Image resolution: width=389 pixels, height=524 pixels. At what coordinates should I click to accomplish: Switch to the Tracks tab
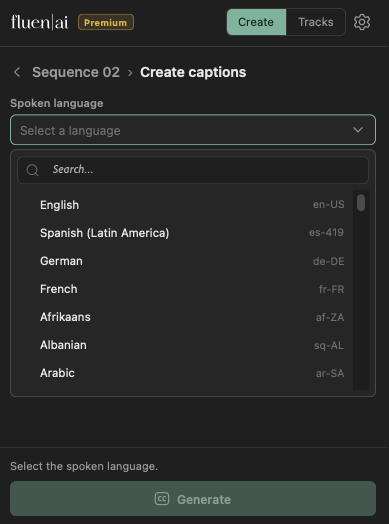point(316,22)
